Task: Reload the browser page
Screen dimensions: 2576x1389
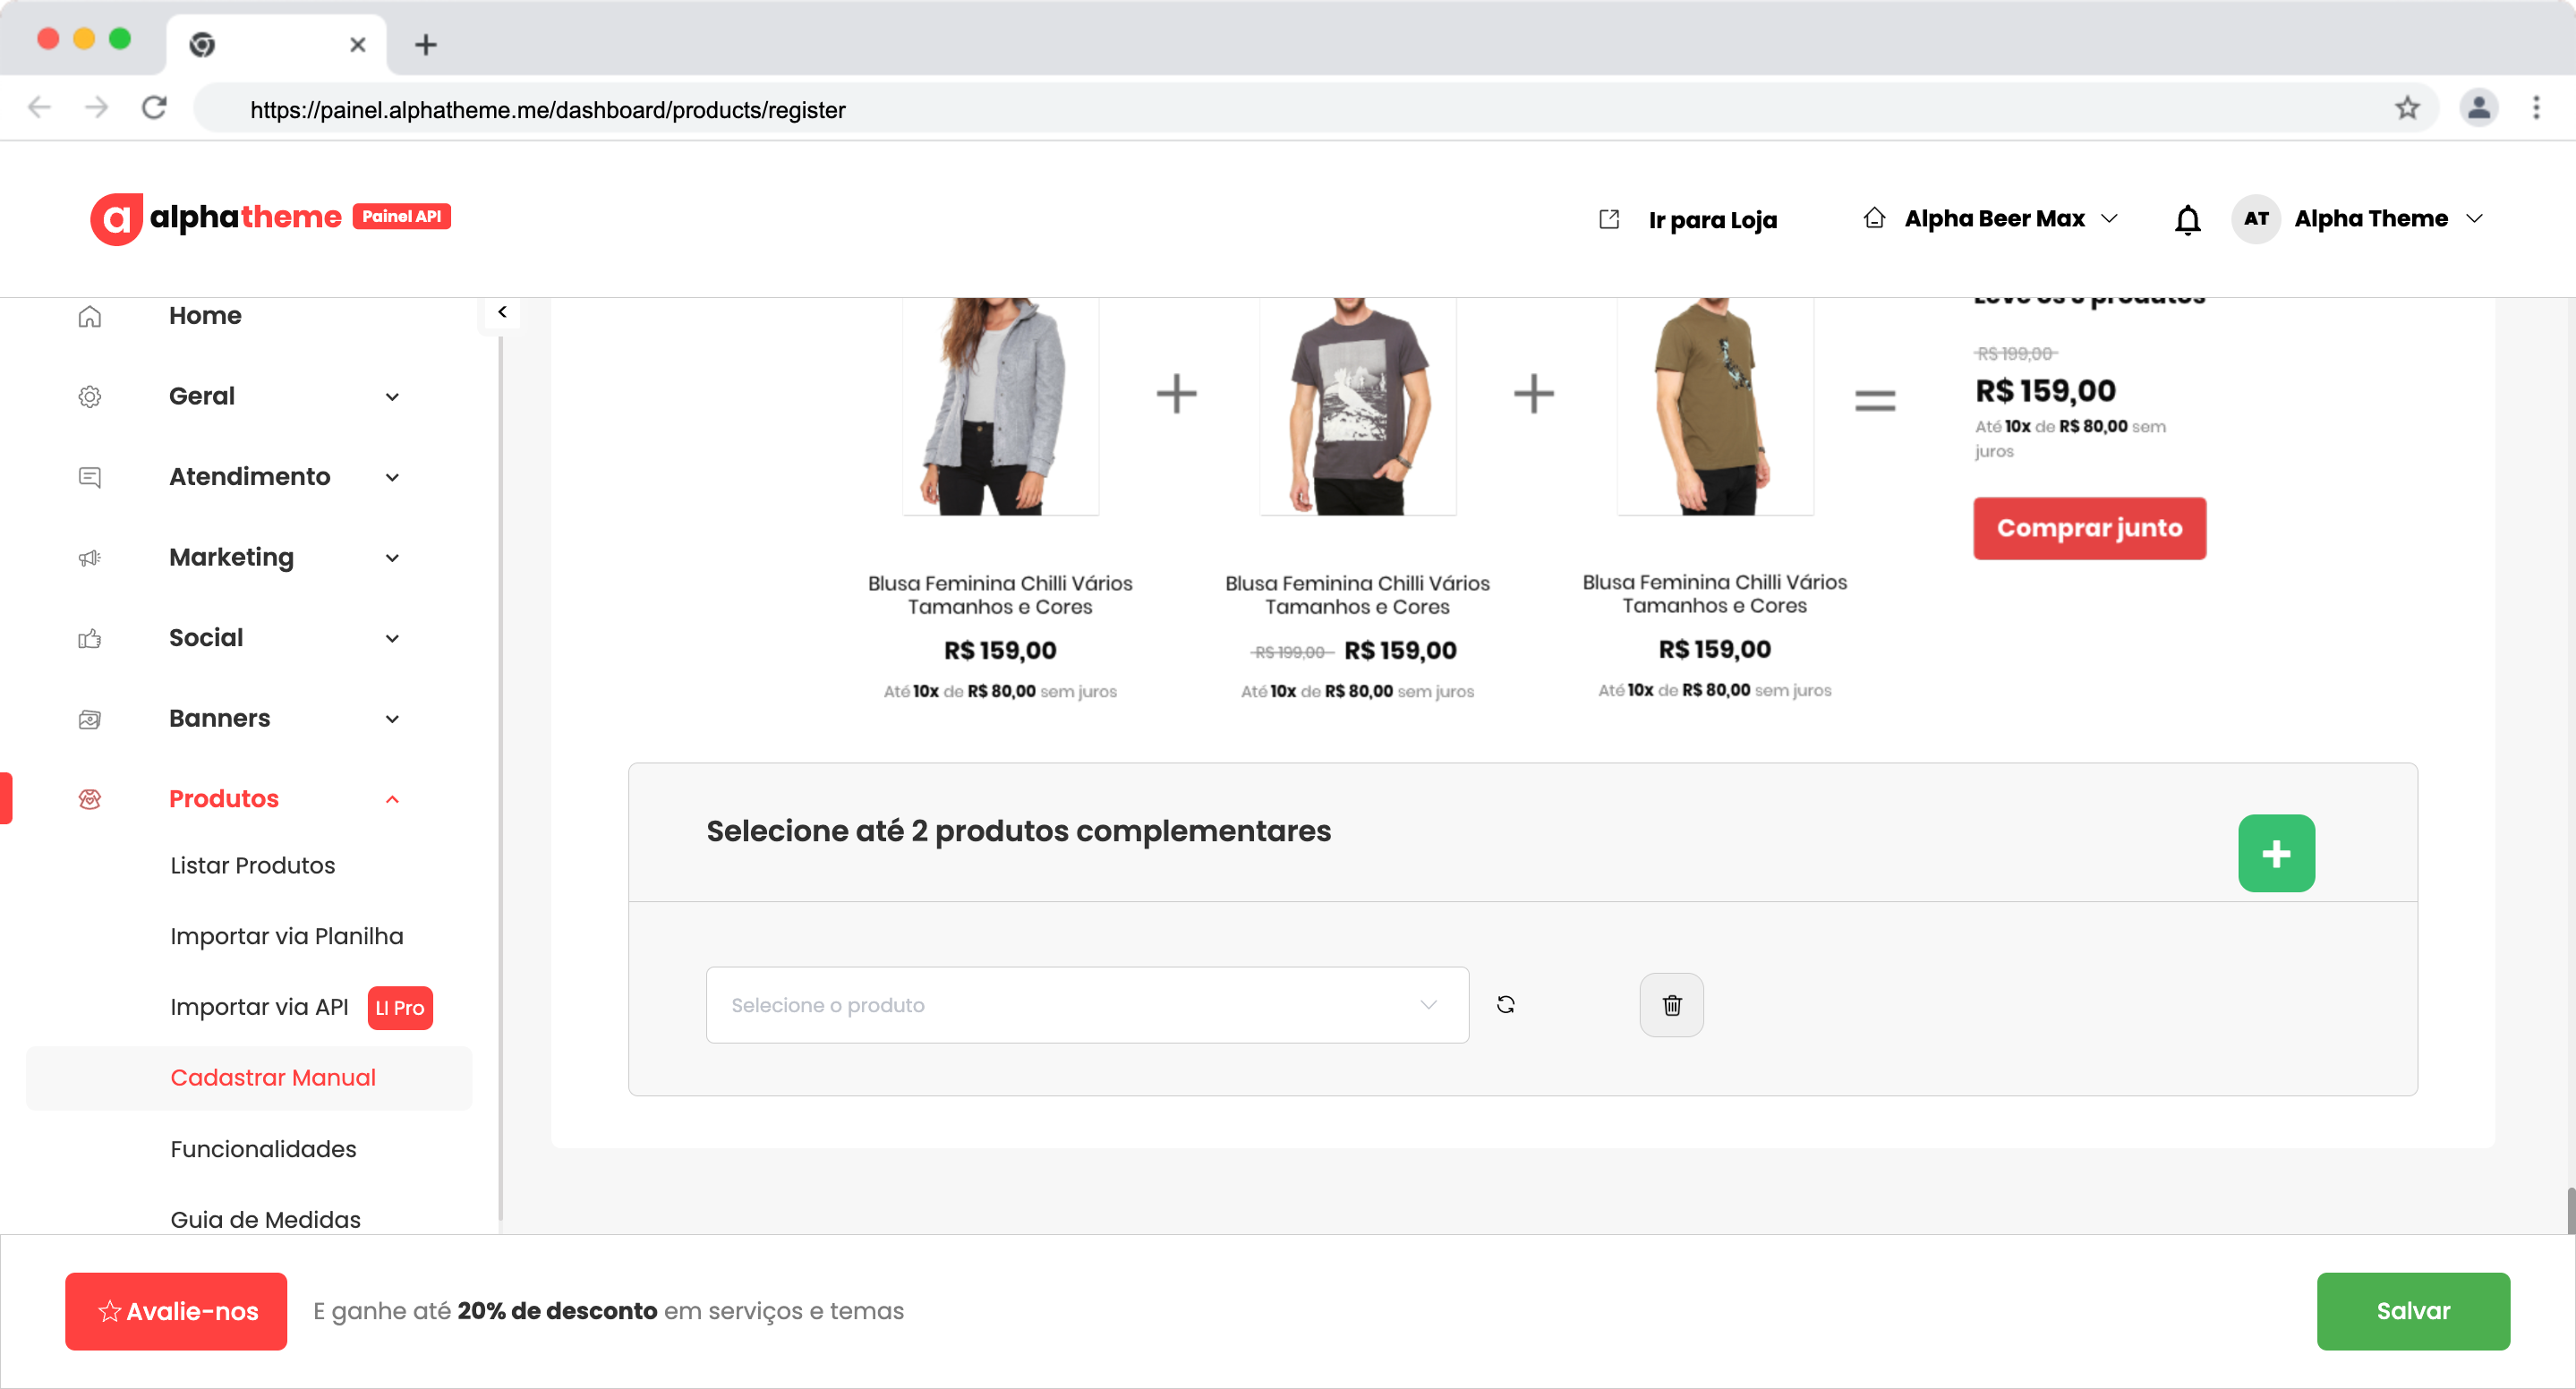Action: click(x=154, y=108)
